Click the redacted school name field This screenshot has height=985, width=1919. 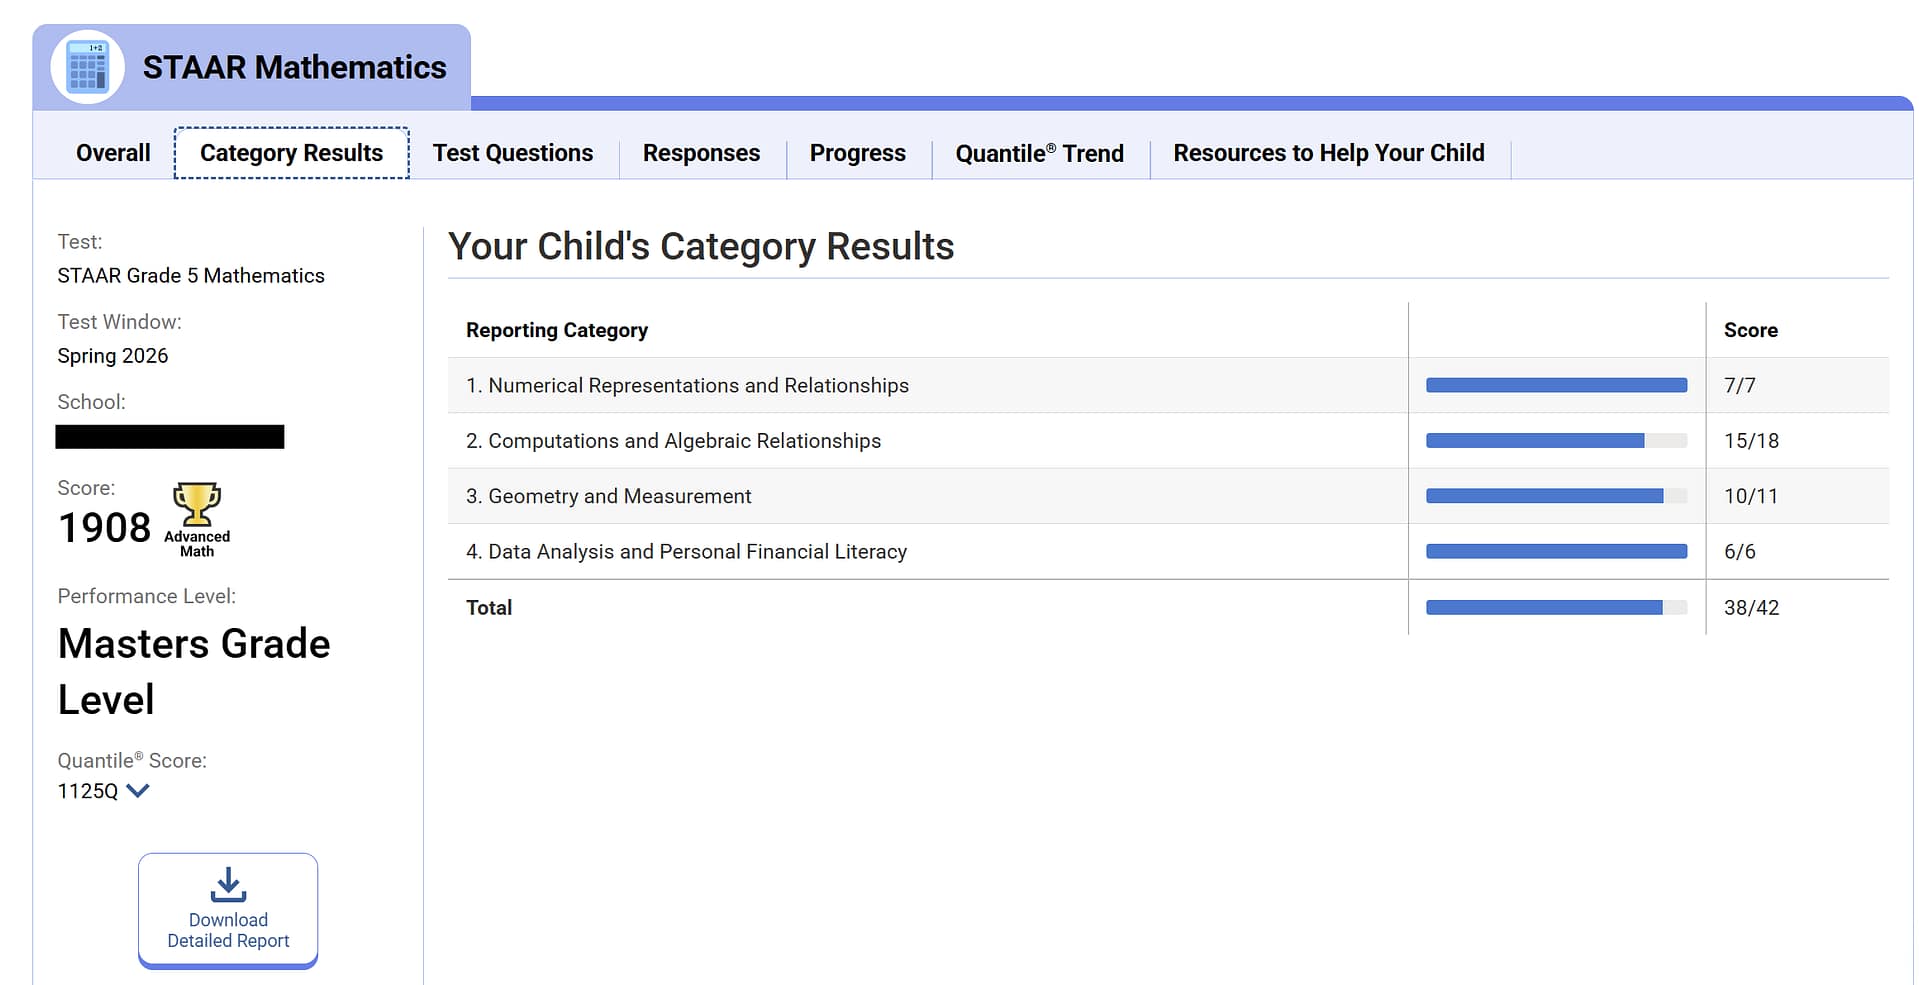(x=170, y=437)
